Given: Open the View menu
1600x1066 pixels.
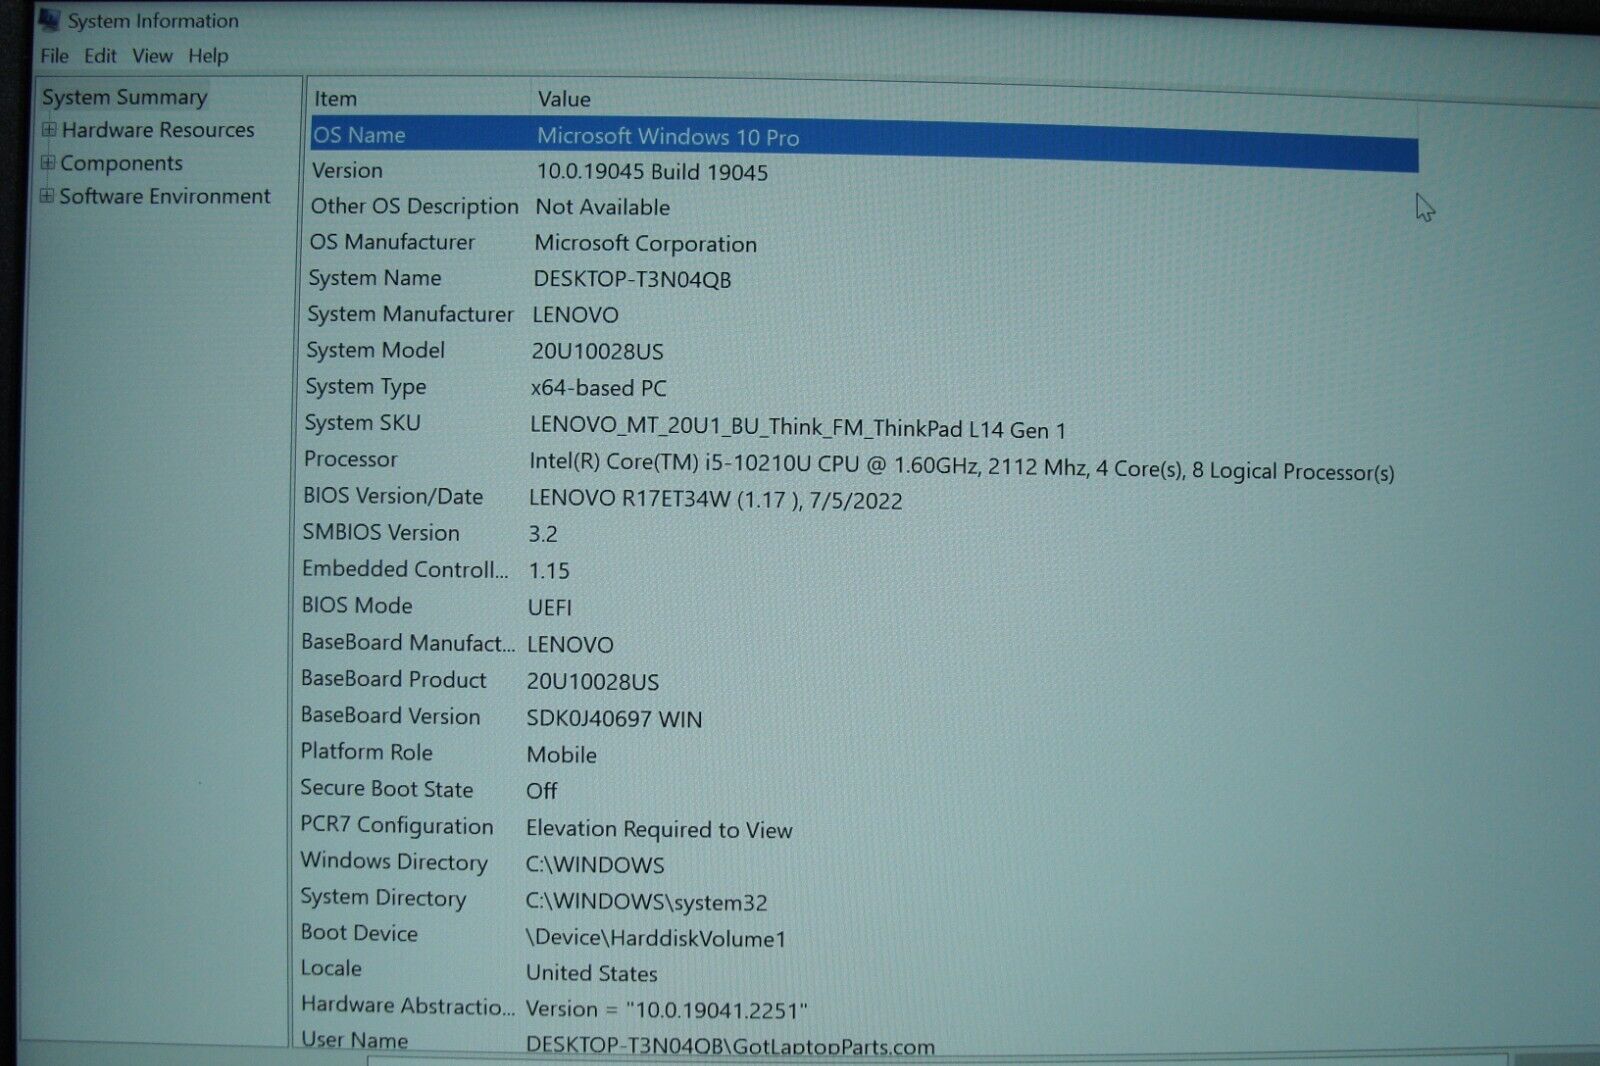Looking at the screenshot, I should coord(152,56).
